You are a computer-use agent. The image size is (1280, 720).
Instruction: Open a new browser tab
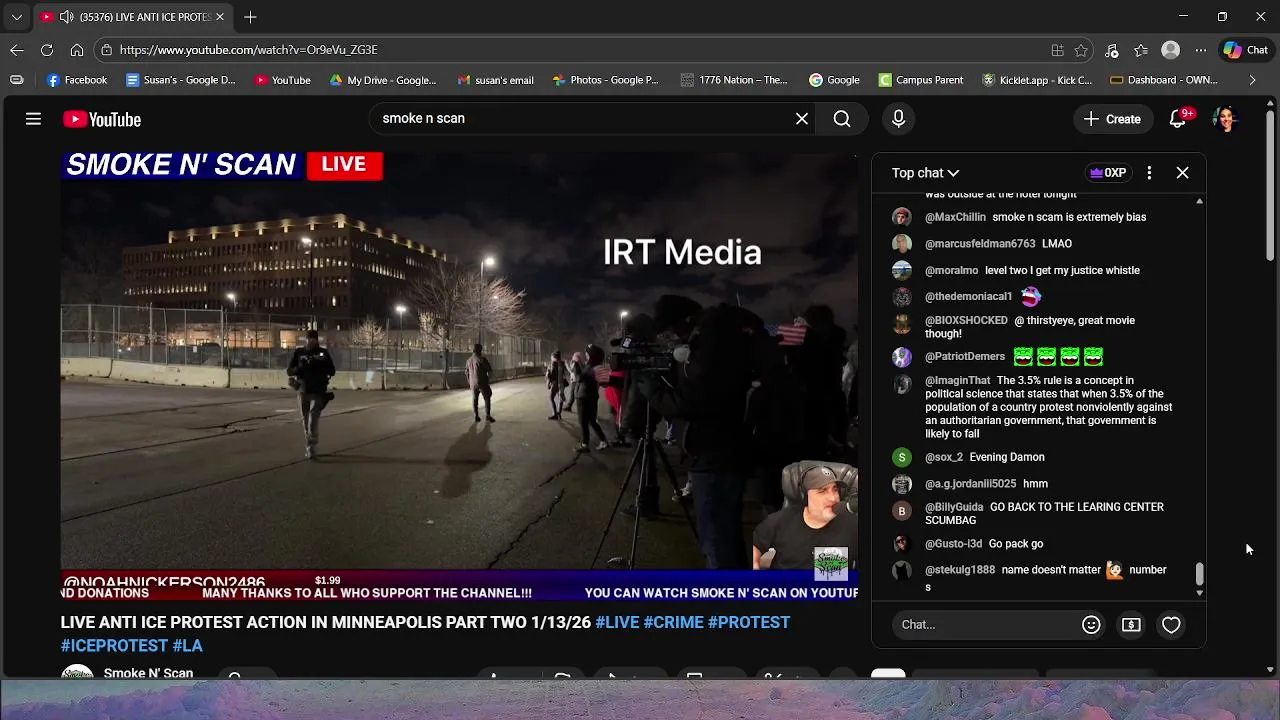(250, 17)
